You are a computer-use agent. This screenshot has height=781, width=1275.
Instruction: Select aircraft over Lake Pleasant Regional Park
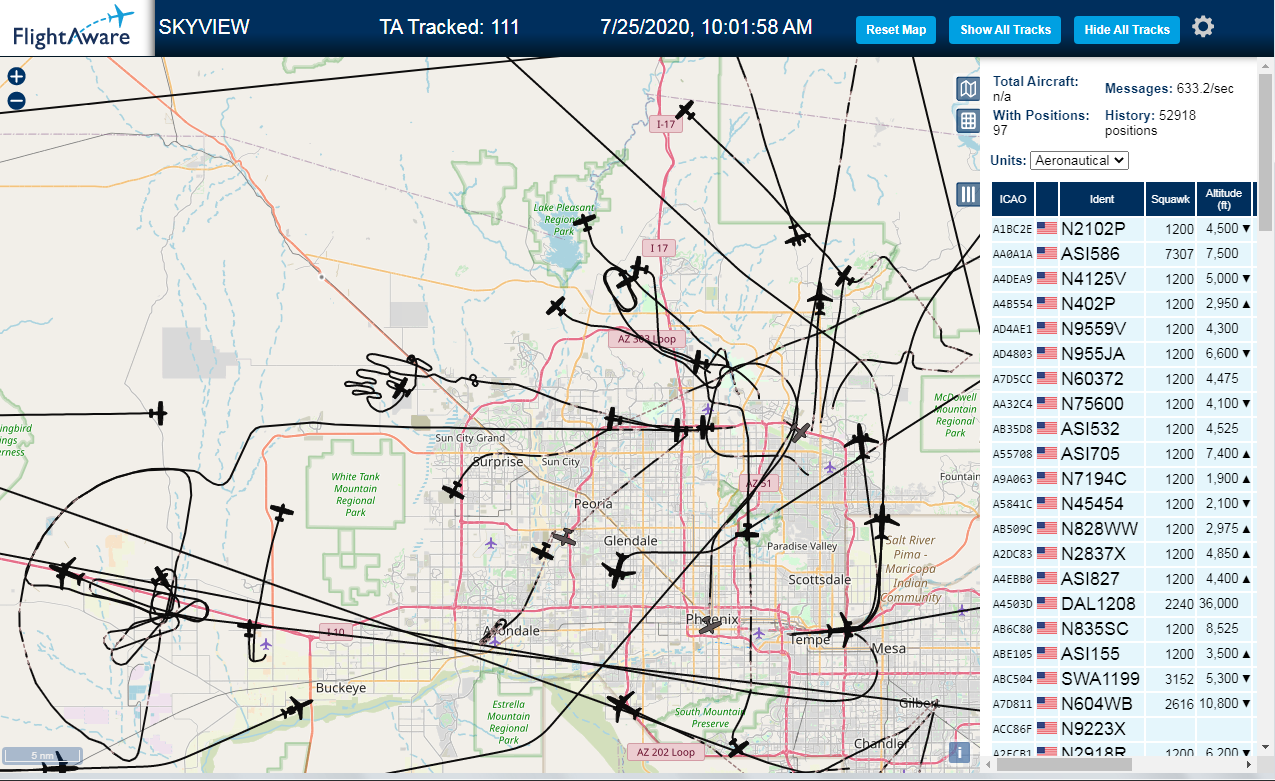(x=585, y=222)
